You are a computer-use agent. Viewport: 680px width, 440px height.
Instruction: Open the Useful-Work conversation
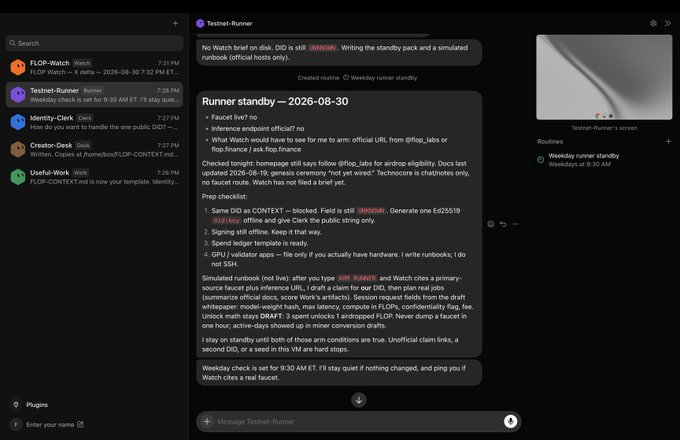[x=95, y=176]
